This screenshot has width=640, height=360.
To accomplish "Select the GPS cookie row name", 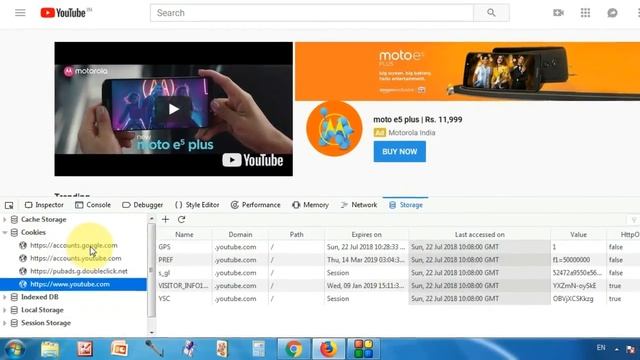I will coord(164,247).
